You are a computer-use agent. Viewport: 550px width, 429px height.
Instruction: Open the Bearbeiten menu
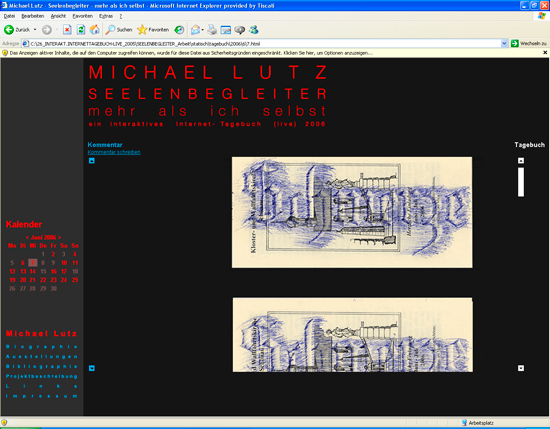(33, 16)
